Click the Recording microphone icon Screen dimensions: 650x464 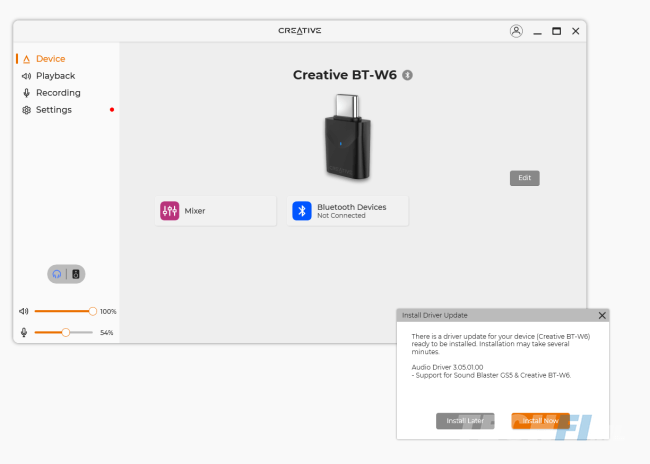27,93
